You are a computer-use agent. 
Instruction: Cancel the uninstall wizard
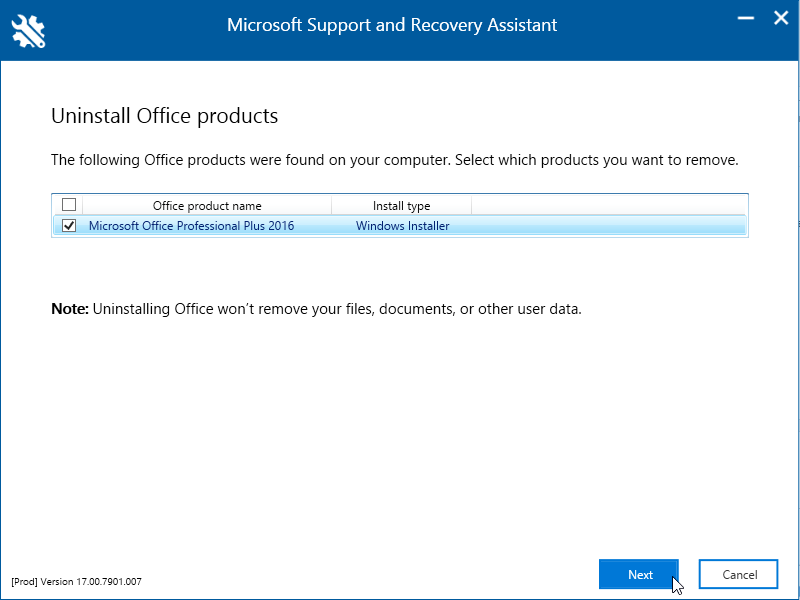(x=738, y=574)
